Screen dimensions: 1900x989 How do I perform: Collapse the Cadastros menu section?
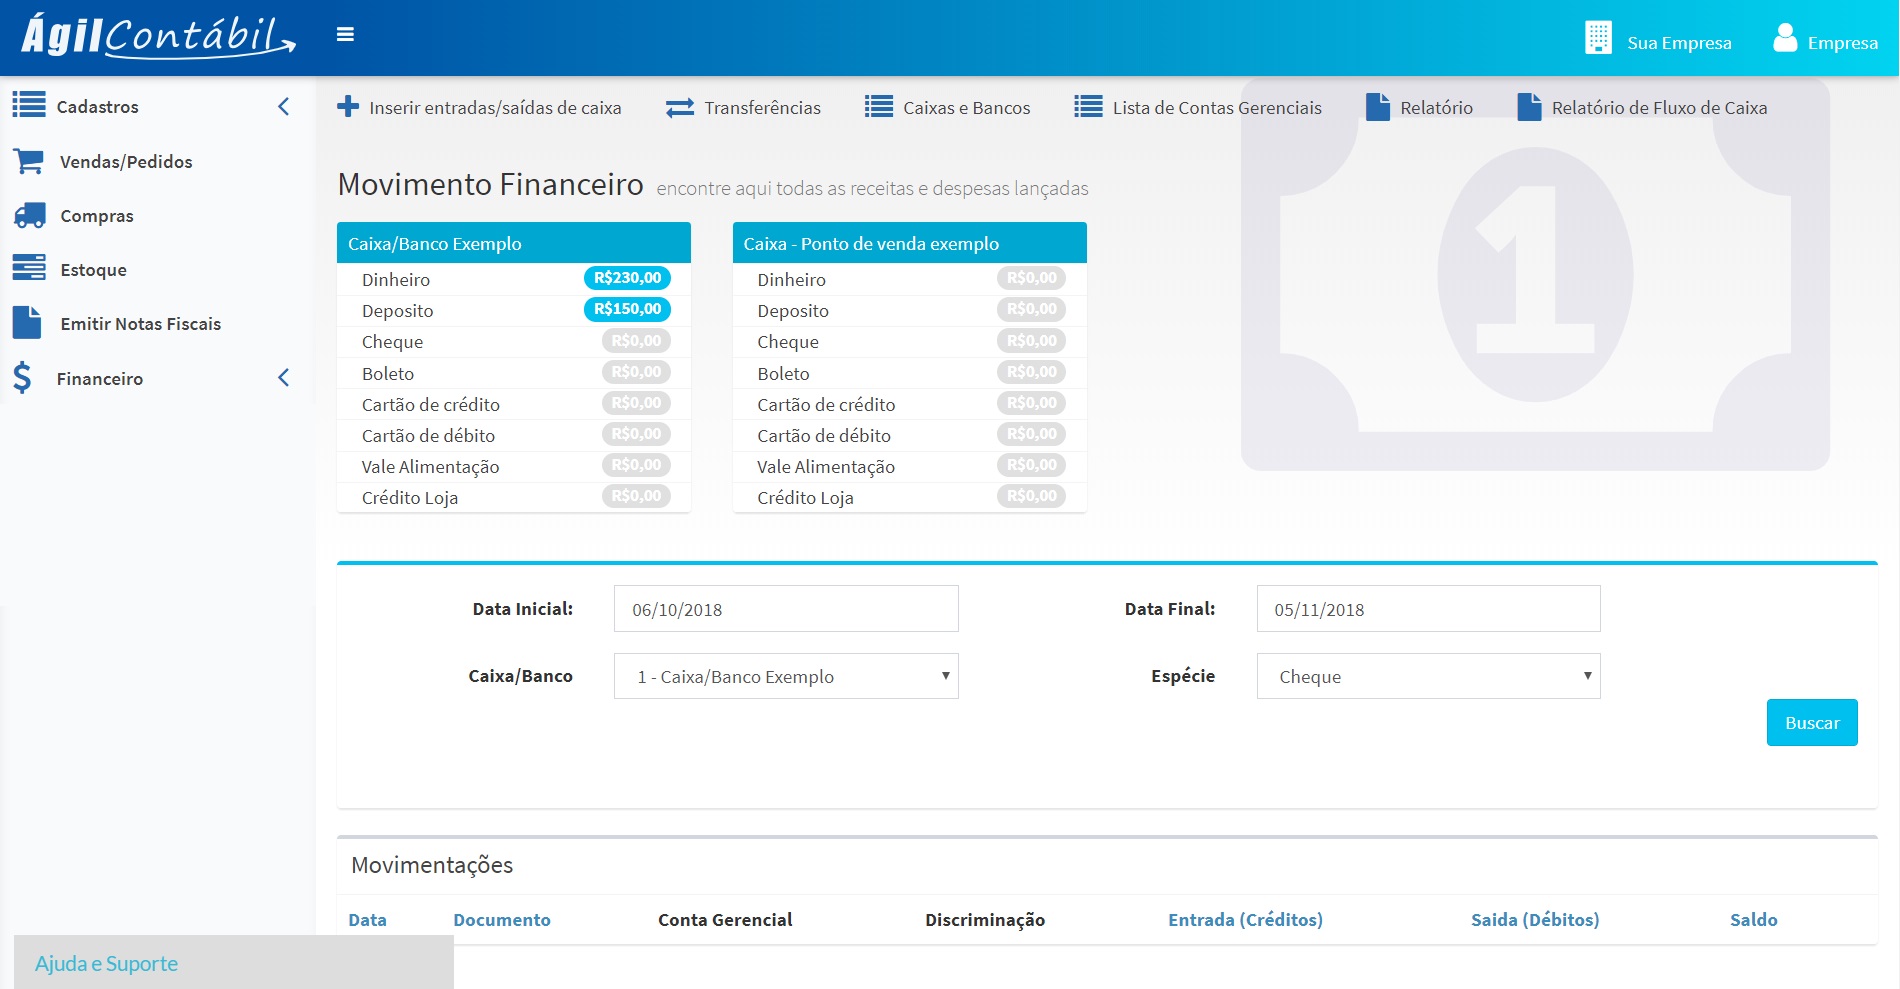[x=283, y=105]
